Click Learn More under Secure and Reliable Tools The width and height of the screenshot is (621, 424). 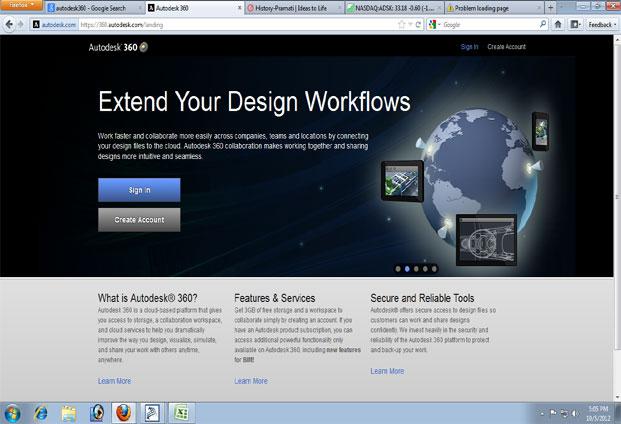[x=387, y=371]
